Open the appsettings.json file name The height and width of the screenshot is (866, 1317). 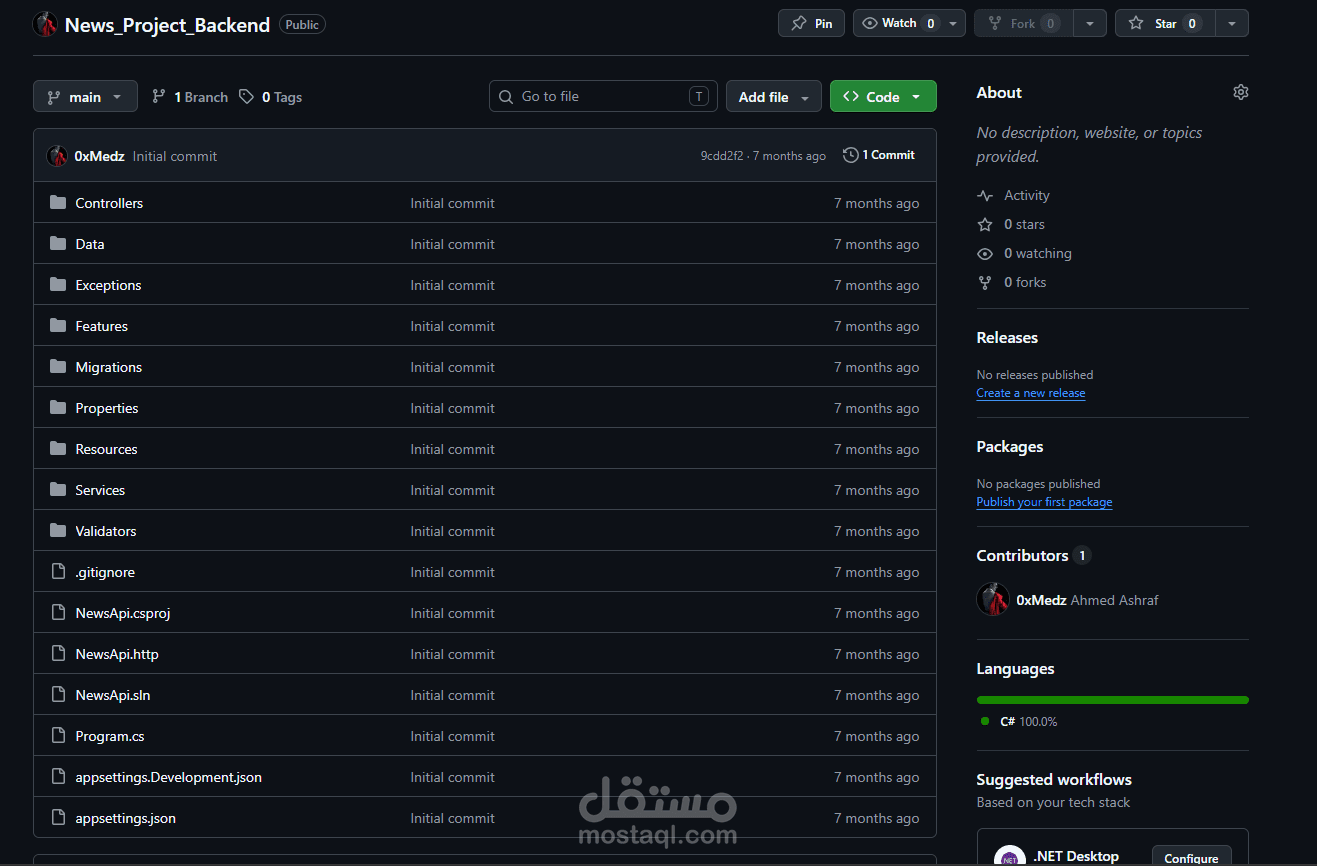(126, 818)
